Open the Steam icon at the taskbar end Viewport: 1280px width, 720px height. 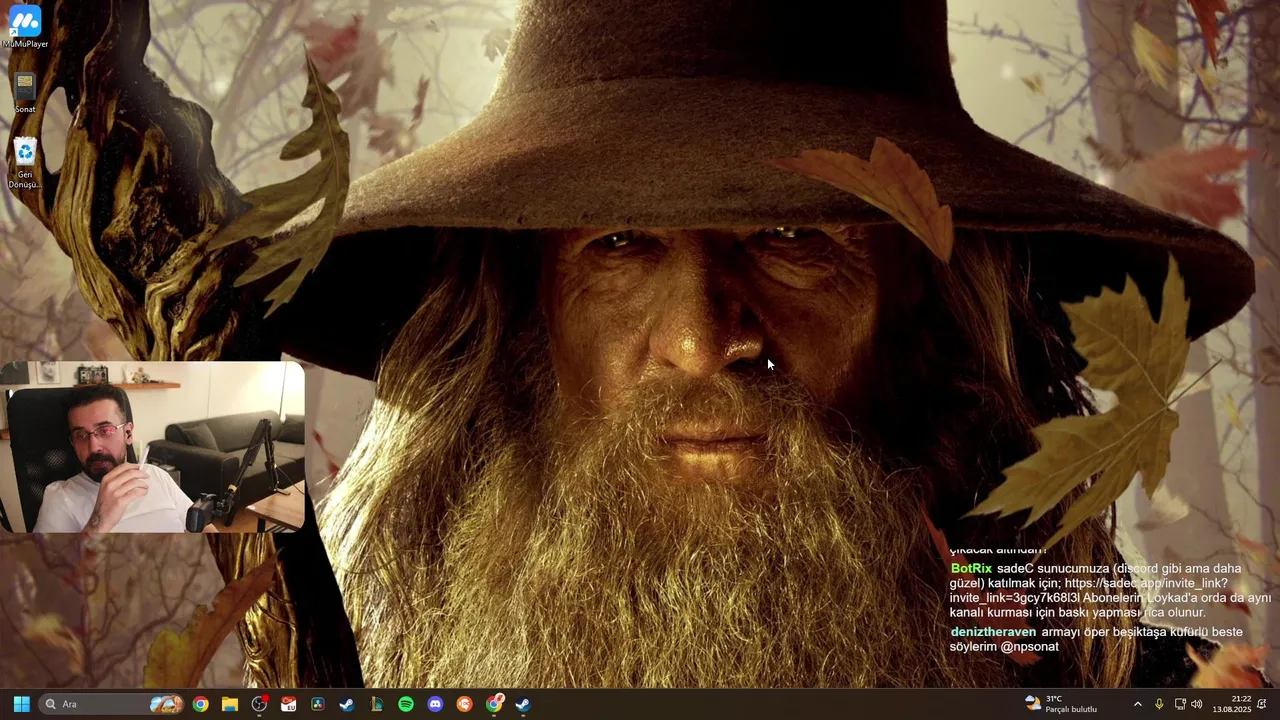coord(523,704)
